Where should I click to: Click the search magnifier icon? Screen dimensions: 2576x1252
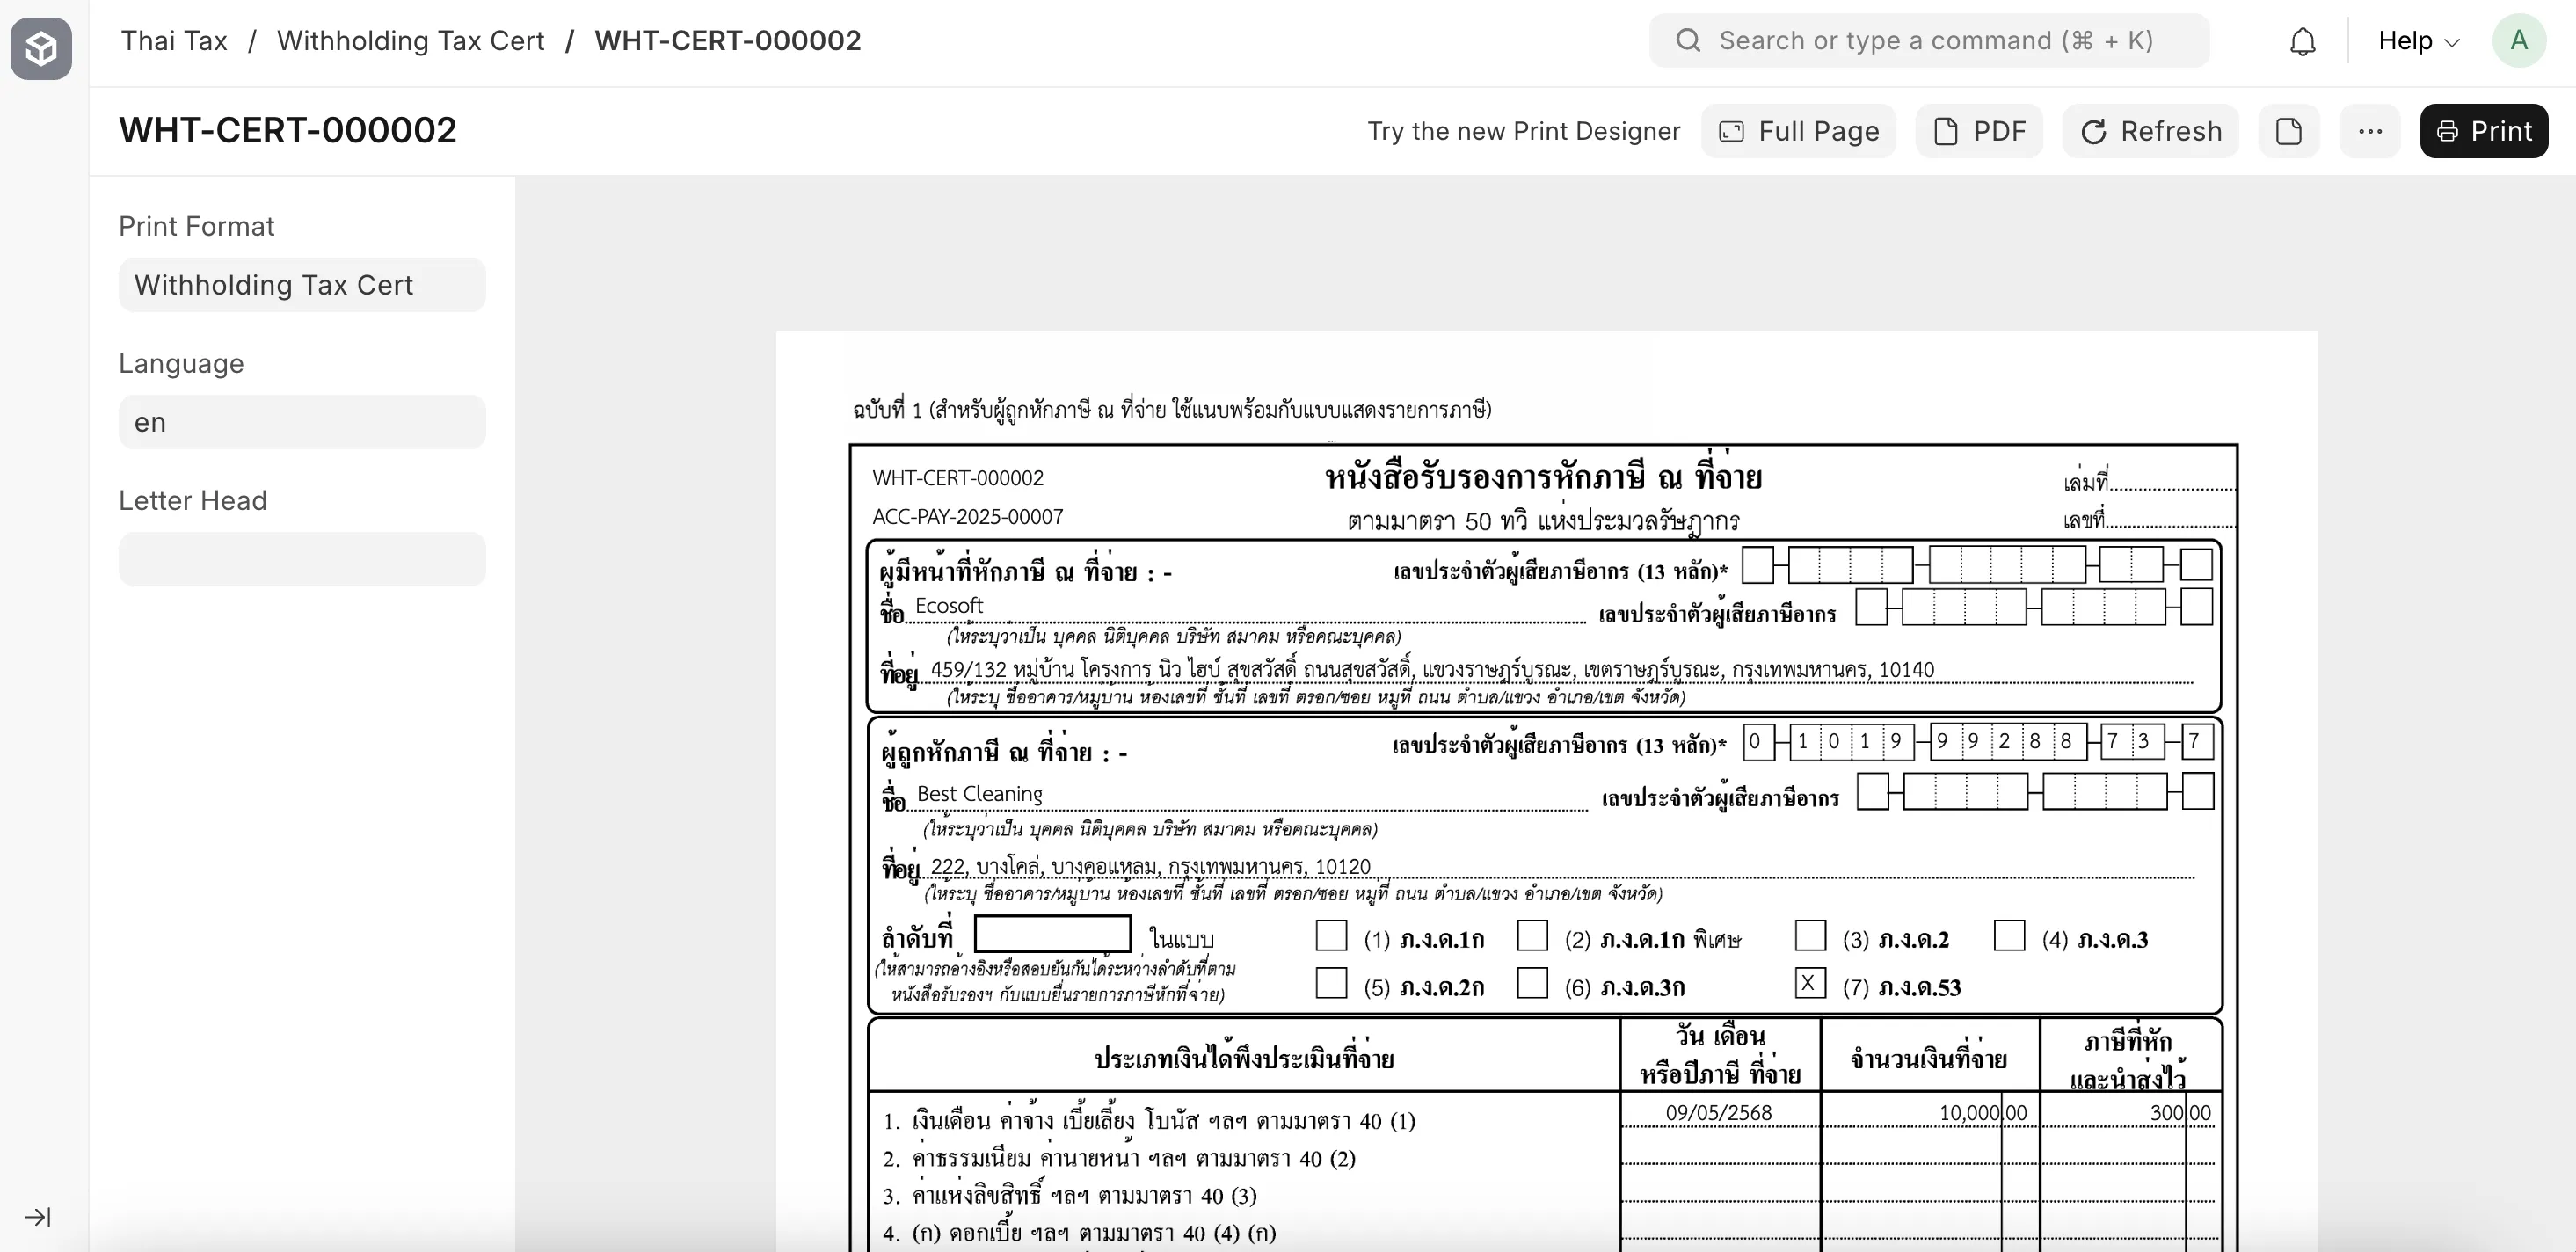pyautogui.click(x=1688, y=41)
